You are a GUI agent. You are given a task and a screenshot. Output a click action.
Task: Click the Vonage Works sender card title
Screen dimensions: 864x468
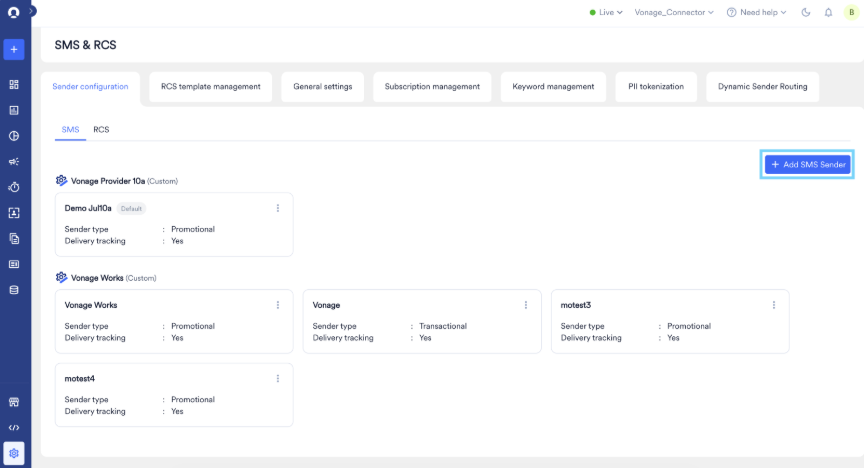[91, 305]
